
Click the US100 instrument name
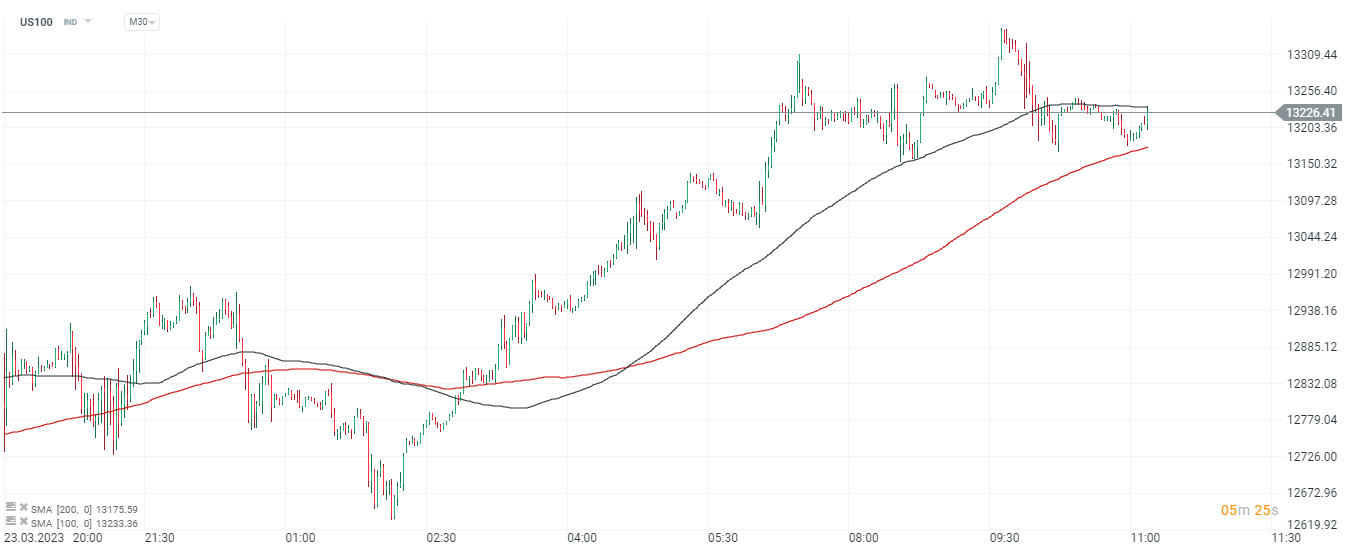pos(37,21)
